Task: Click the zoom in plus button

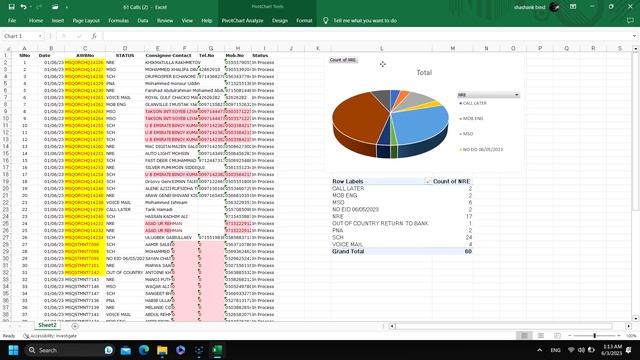Action: pos(619,336)
